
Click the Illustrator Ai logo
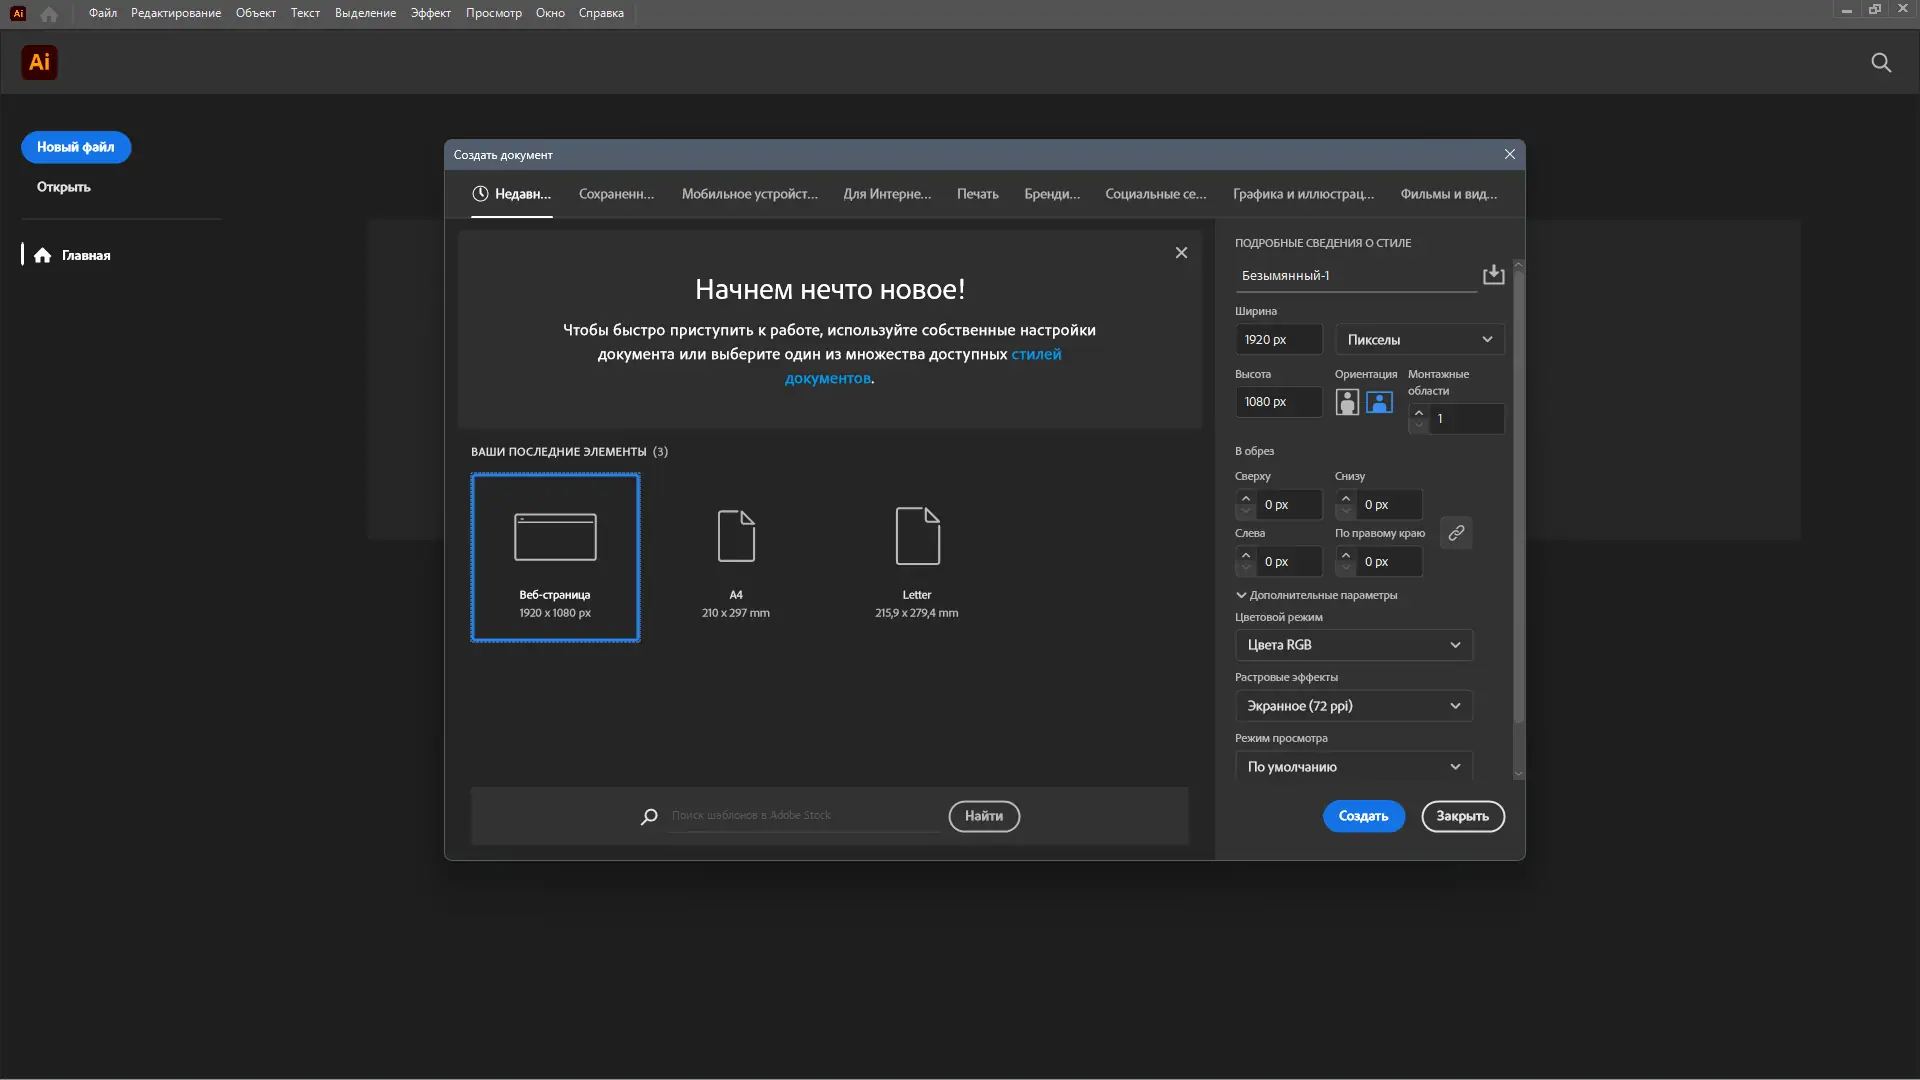[x=39, y=62]
